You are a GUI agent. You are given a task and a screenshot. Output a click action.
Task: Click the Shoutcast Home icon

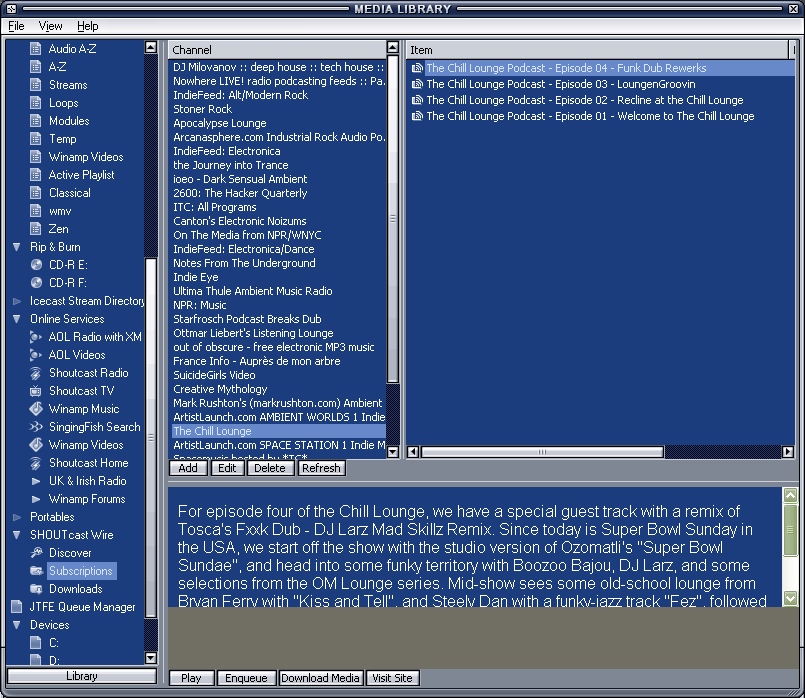click(35, 463)
